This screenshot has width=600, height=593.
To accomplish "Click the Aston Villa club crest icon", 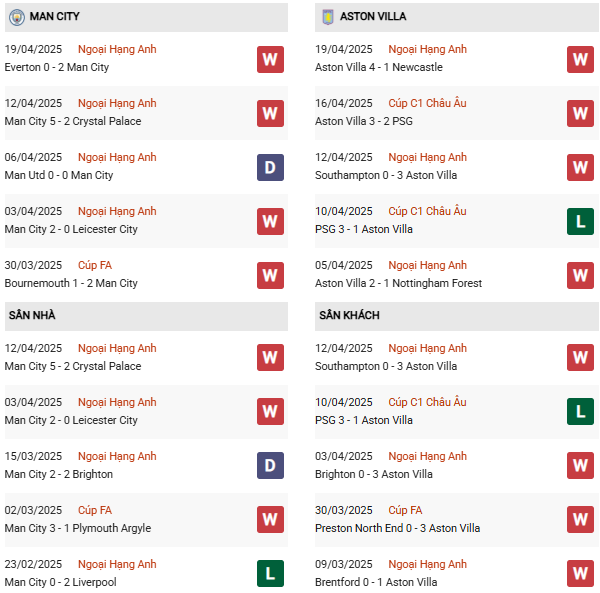I will coord(326,17).
